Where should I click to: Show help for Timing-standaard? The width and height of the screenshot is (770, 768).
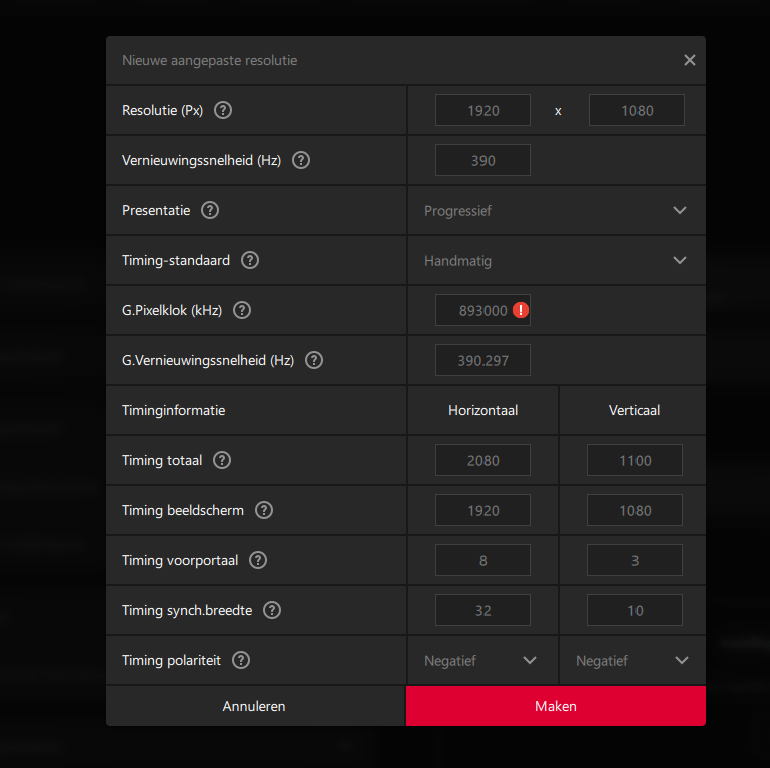point(250,260)
